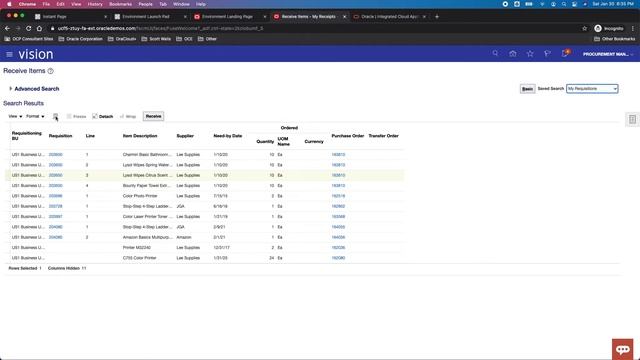Open Spotlight search in the menu bar
This screenshot has width=640, height=360.
(564, 4)
